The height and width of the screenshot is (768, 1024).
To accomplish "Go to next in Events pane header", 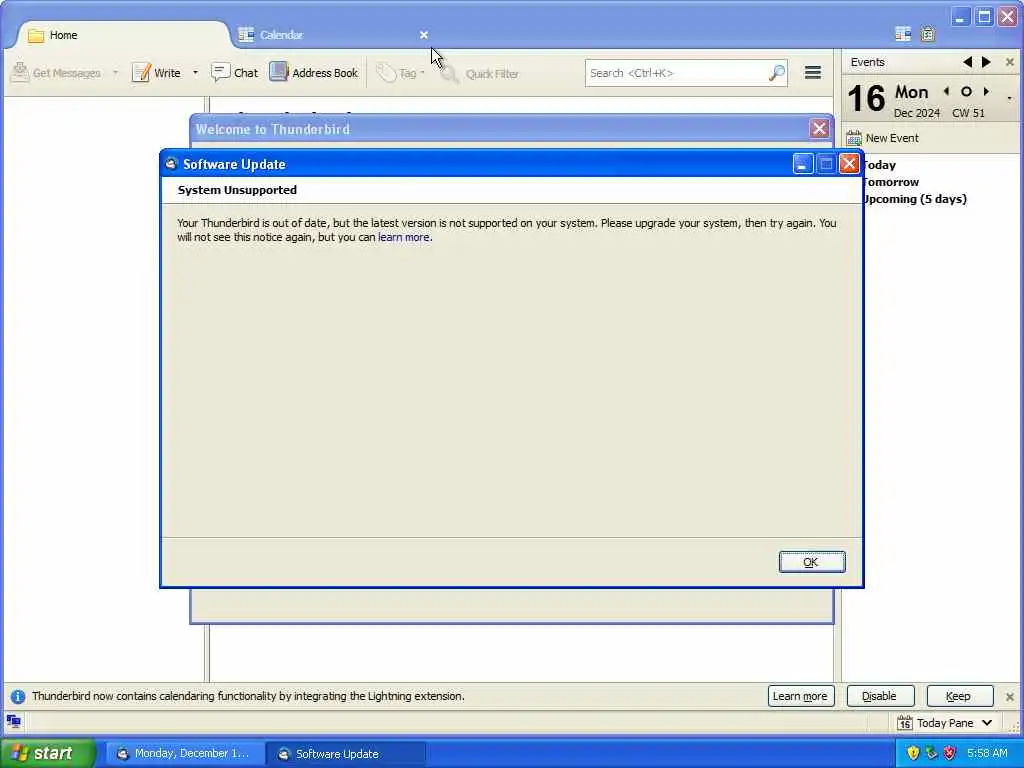I will pyautogui.click(x=986, y=62).
